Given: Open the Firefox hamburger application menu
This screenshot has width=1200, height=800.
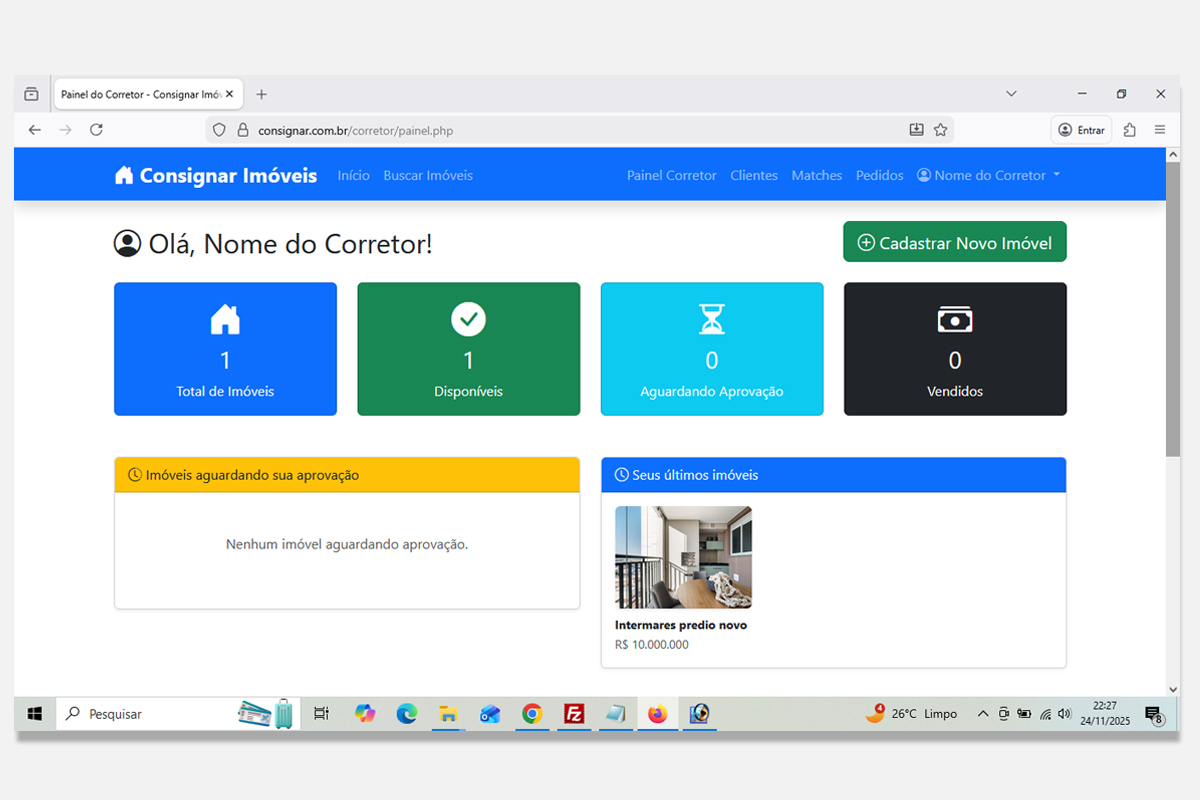Looking at the screenshot, I should [x=1160, y=130].
